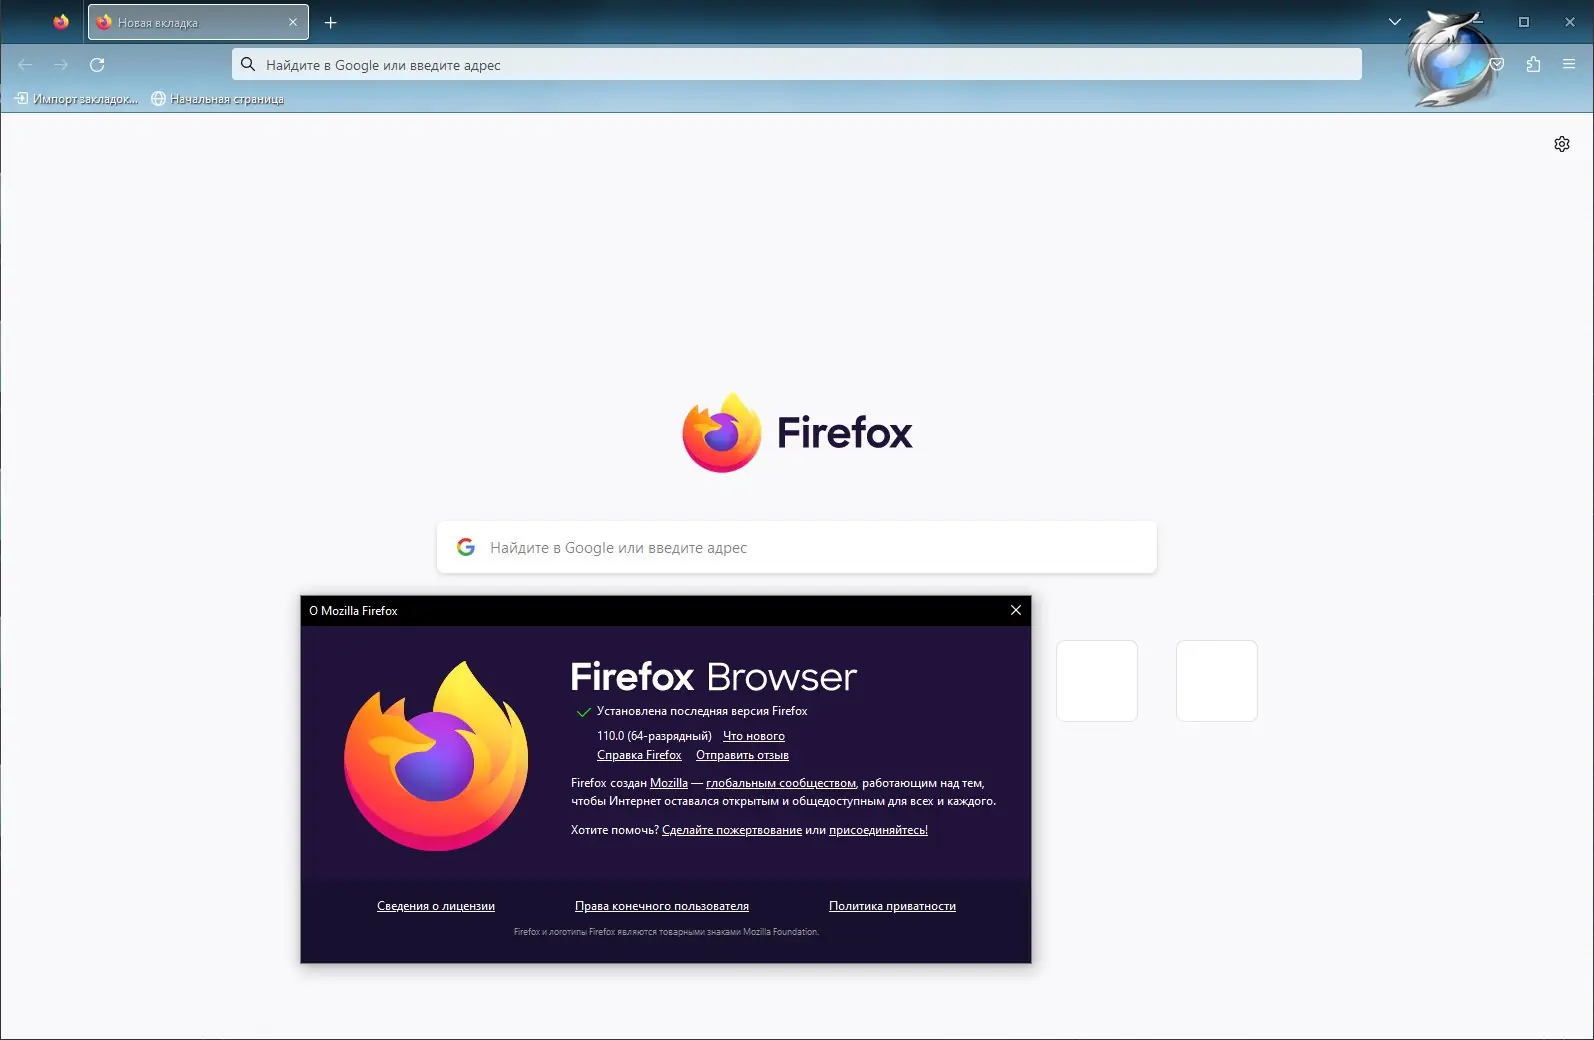Go forward one page
Viewport: 1594px width, 1040px height.
61,65
